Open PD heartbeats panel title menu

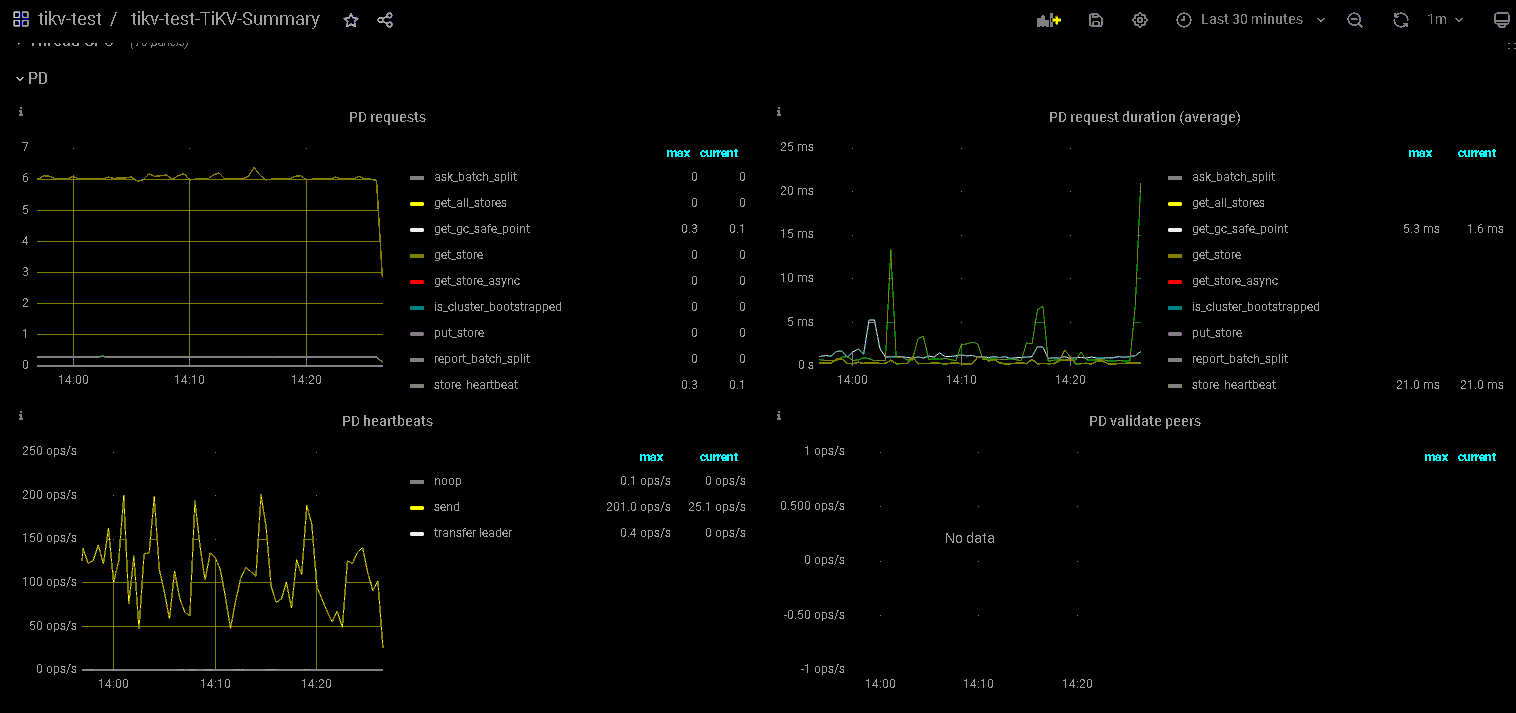(x=387, y=421)
